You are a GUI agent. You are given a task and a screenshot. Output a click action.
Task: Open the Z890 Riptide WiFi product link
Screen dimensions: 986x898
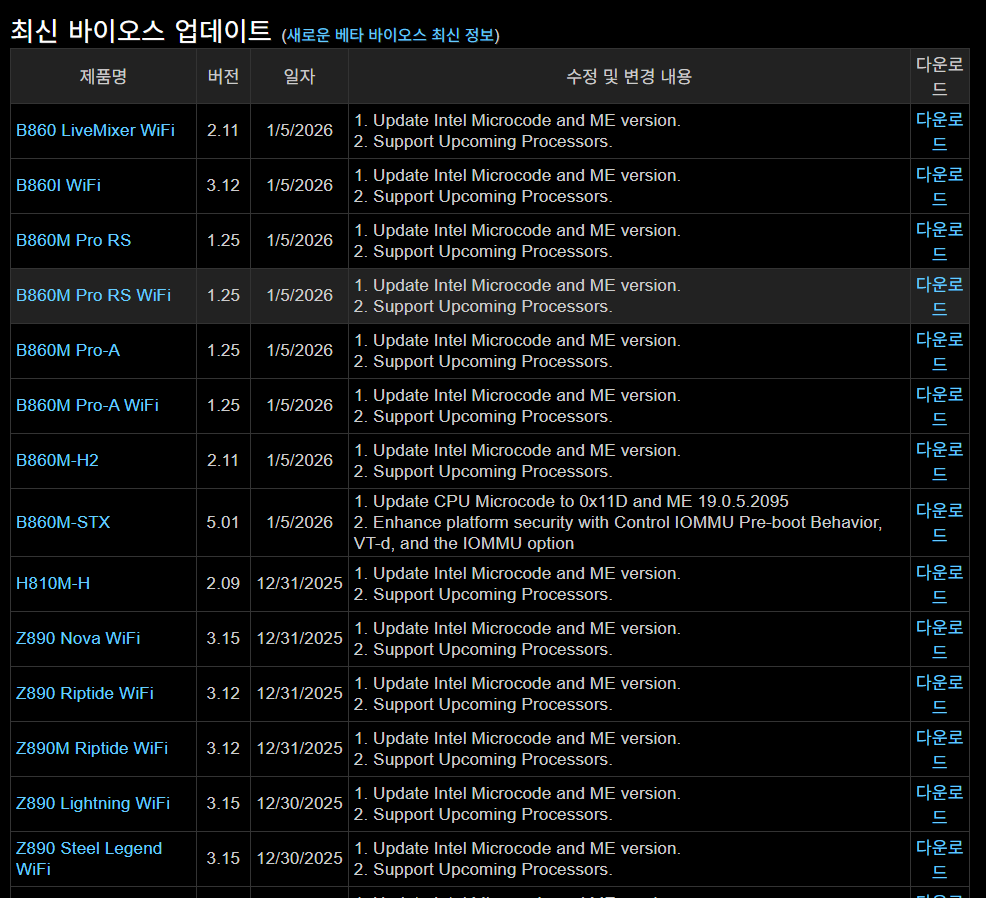tap(84, 694)
